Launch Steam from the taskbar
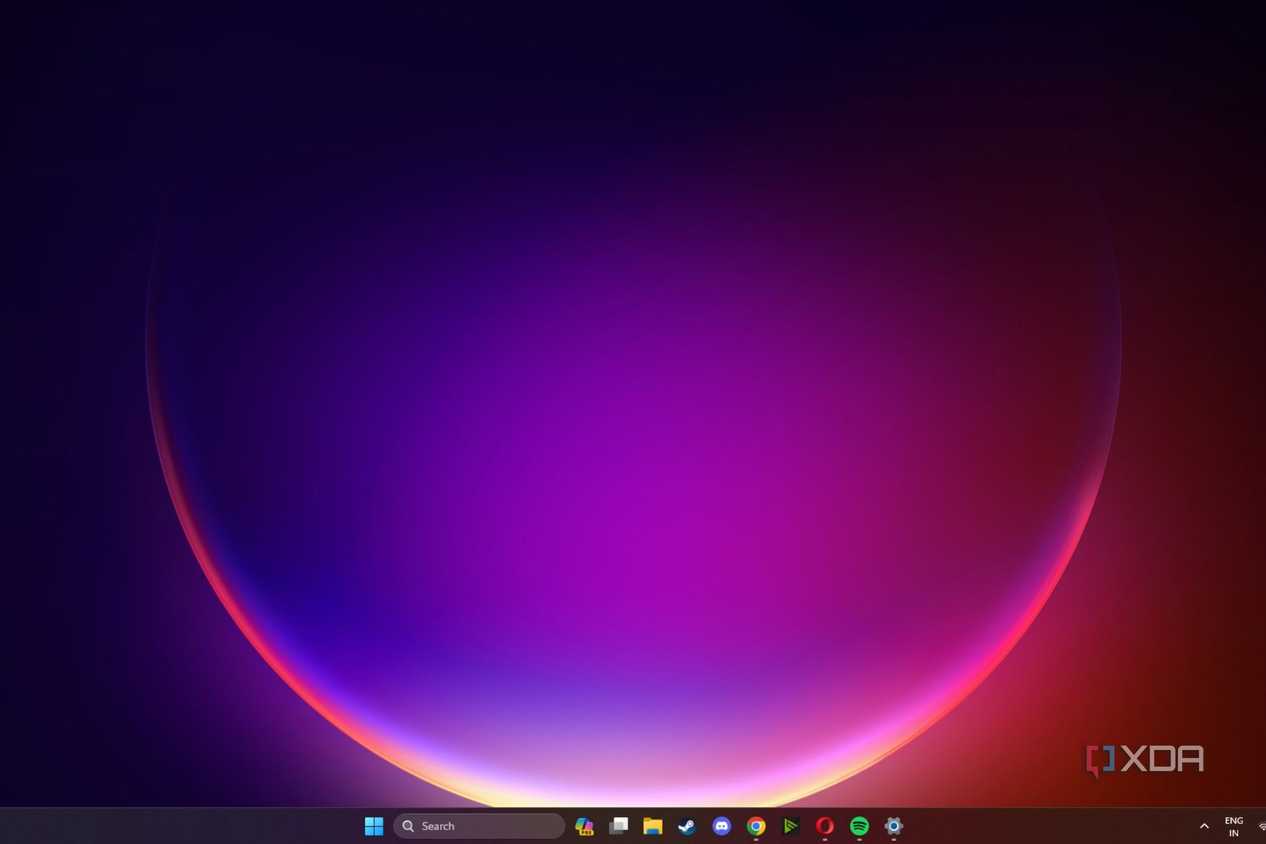 point(687,826)
